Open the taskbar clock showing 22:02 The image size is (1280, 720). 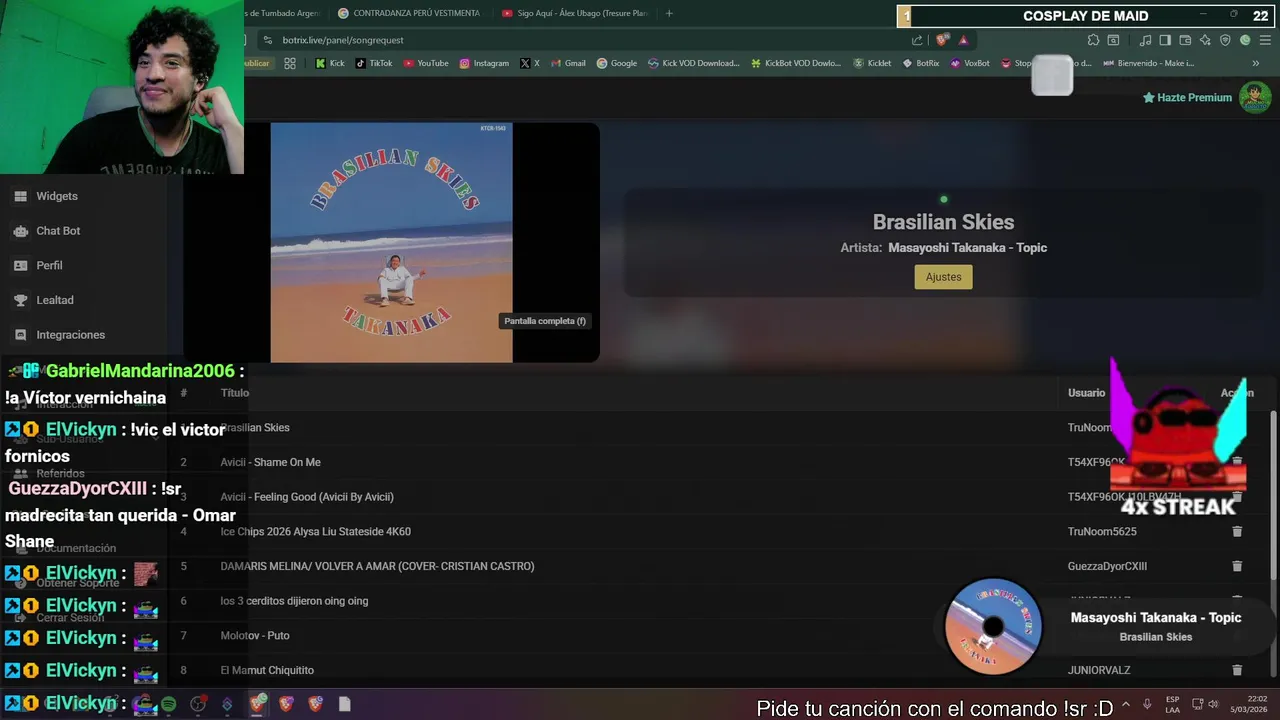coord(1249,704)
